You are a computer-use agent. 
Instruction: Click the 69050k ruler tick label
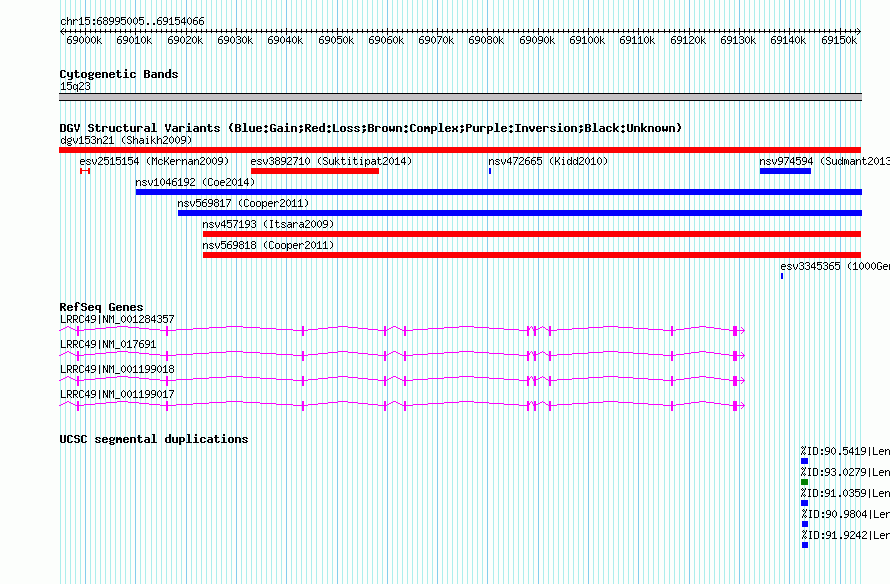coord(336,40)
